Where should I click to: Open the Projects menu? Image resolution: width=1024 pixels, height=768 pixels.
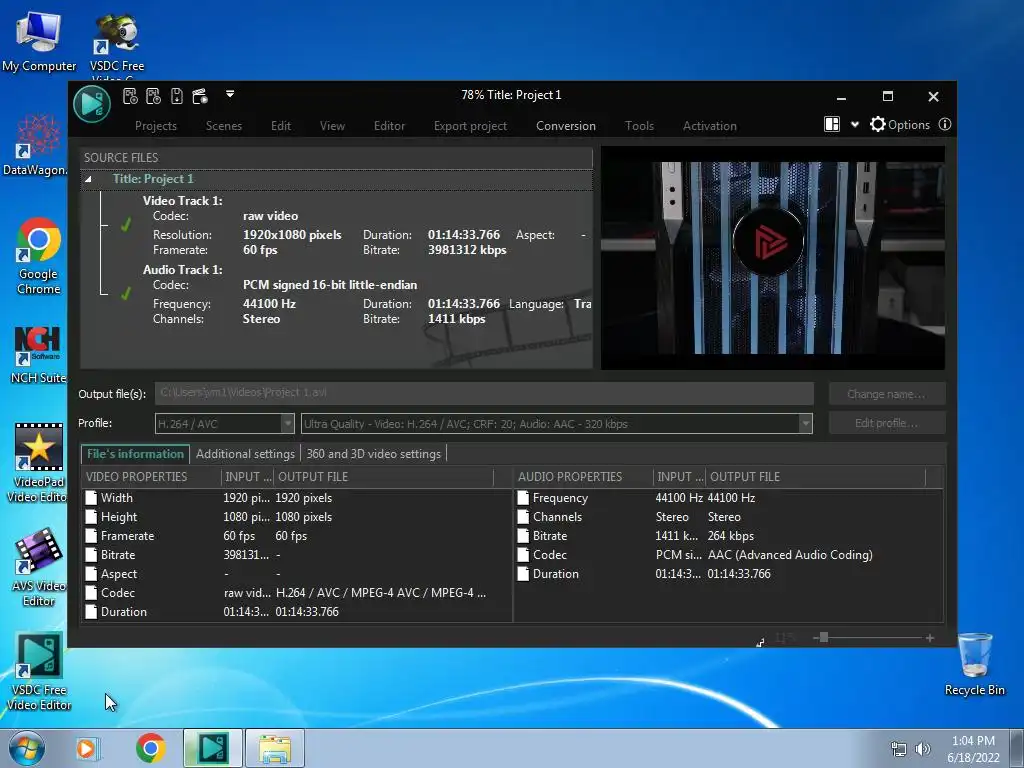(x=155, y=126)
